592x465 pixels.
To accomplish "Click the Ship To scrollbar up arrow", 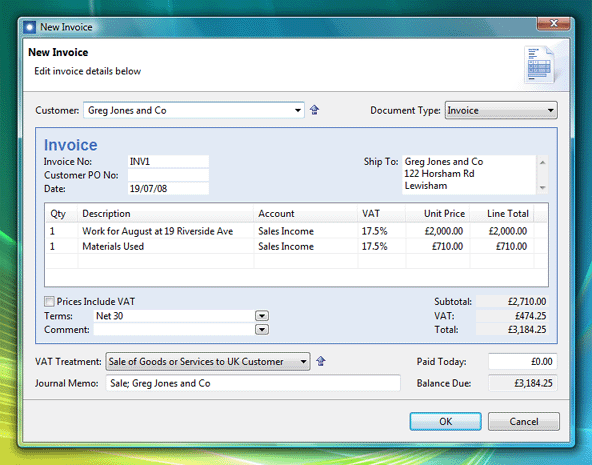I will [542, 162].
